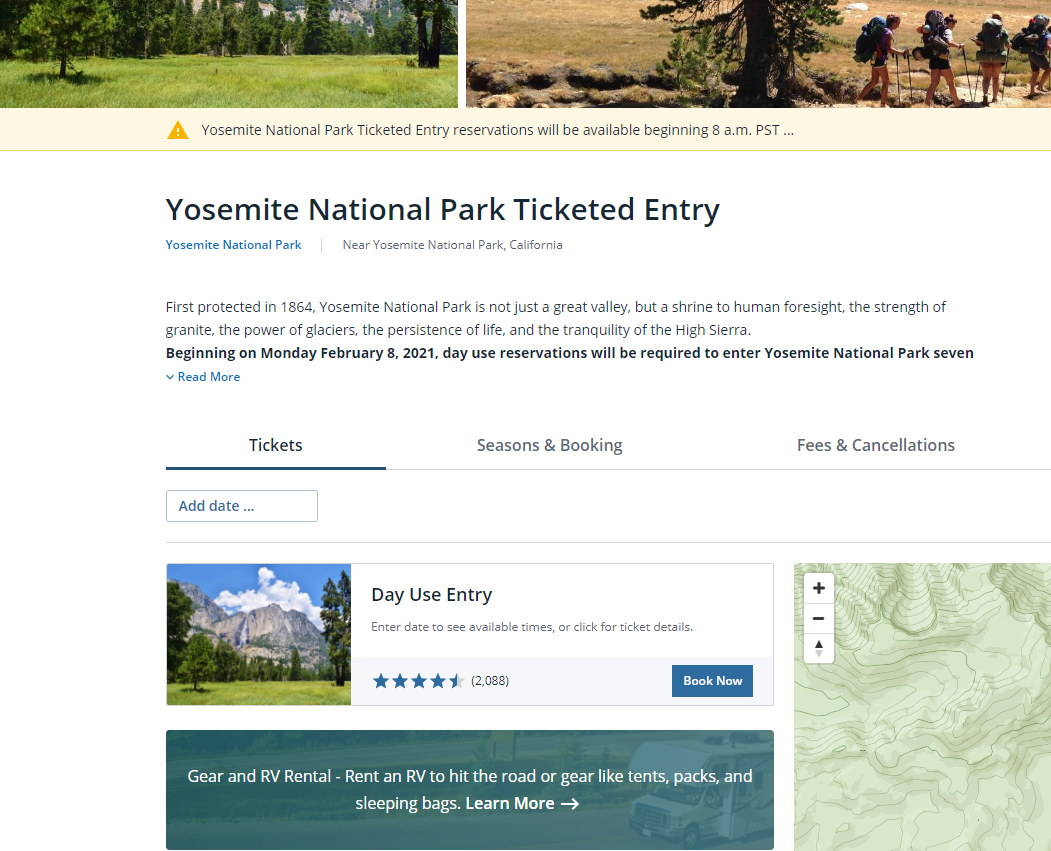Click the star rating for Day Use Entry
The height and width of the screenshot is (851, 1051).
[x=418, y=681]
